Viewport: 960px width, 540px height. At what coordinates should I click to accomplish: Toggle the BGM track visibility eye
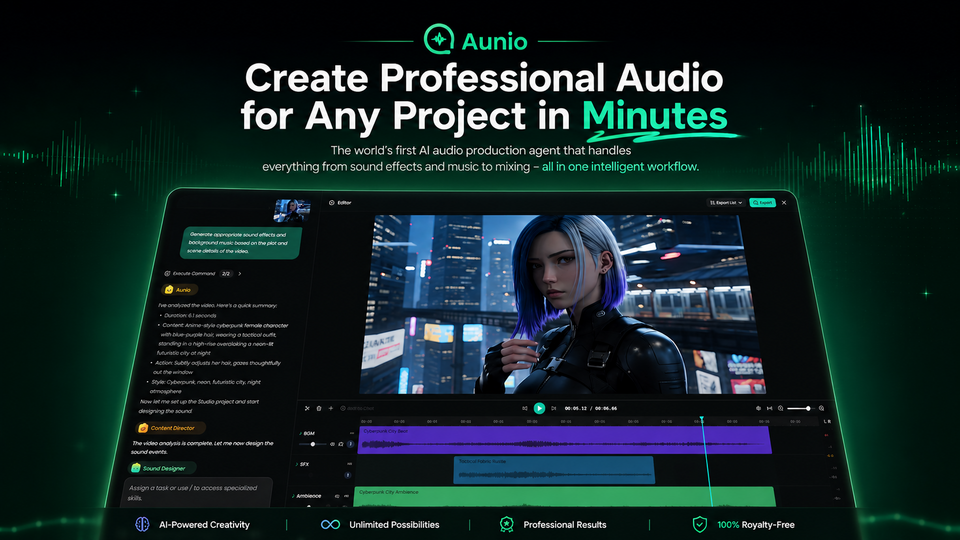pyautogui.click(x=332, y=444)
